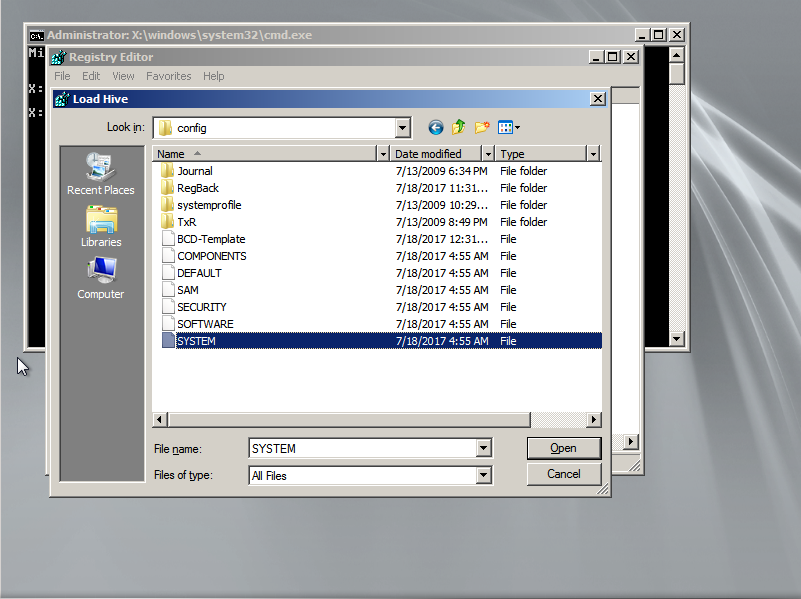
Task: Click cmd window scroll up arrow
Action: (x=676, y=55)
